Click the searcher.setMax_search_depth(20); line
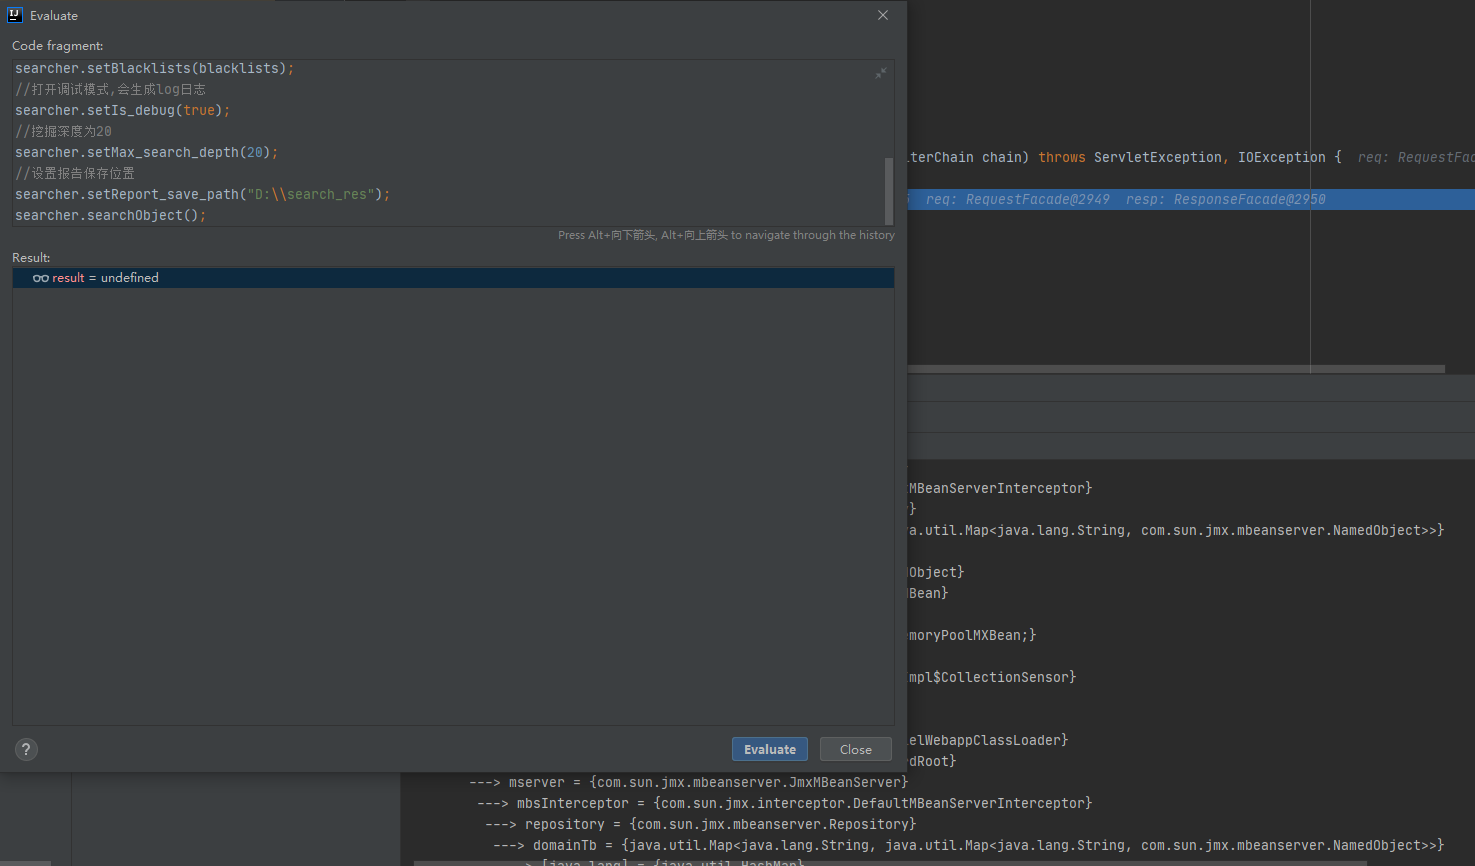 pos(147,152)
